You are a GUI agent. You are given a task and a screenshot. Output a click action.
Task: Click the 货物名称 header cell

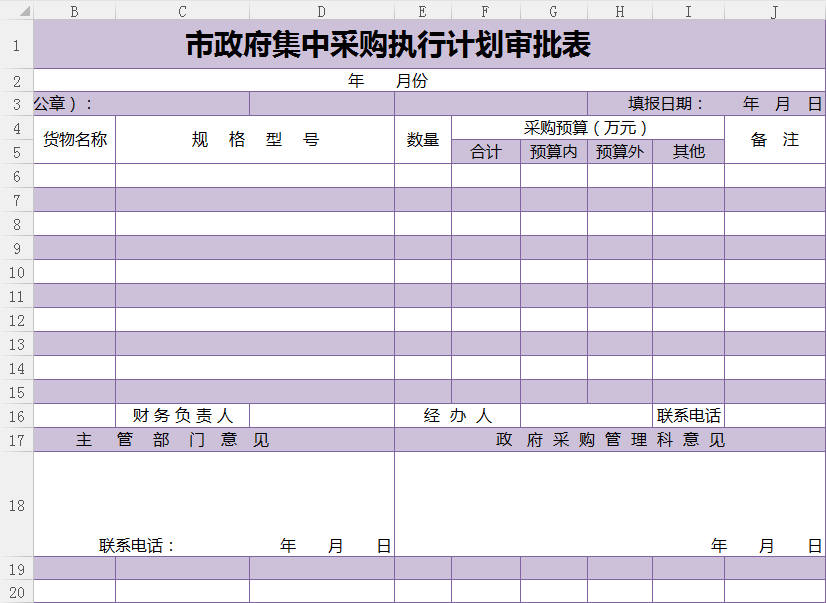75,140
